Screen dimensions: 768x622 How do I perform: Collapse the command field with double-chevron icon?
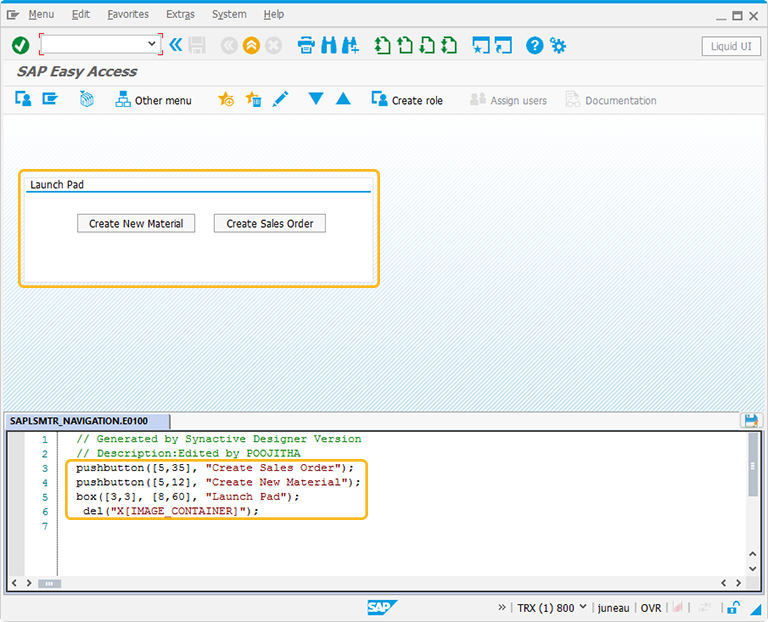click(175, 45)
